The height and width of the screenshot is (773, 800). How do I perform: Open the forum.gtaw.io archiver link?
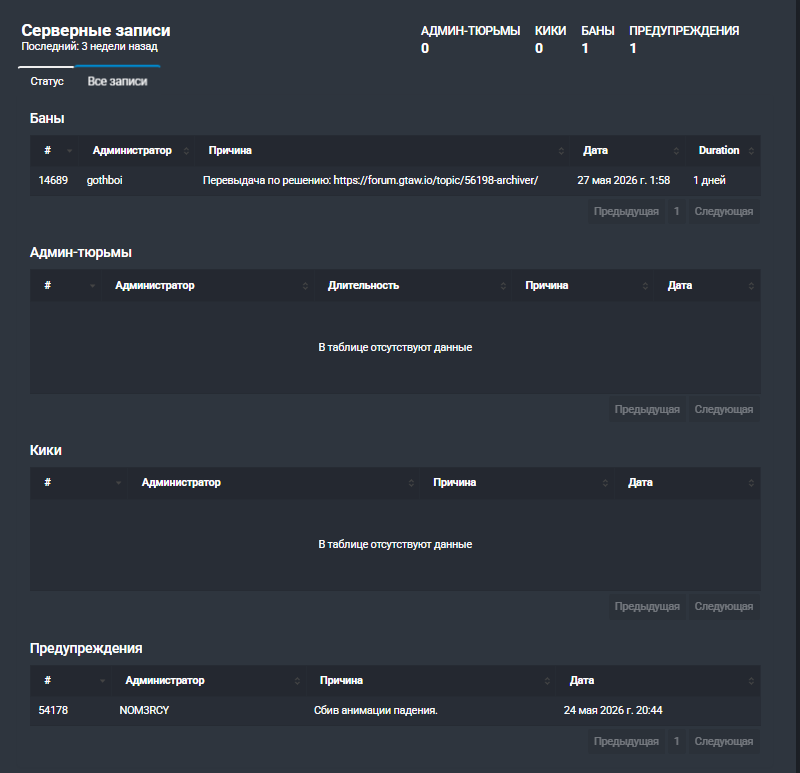click(436, 180)
